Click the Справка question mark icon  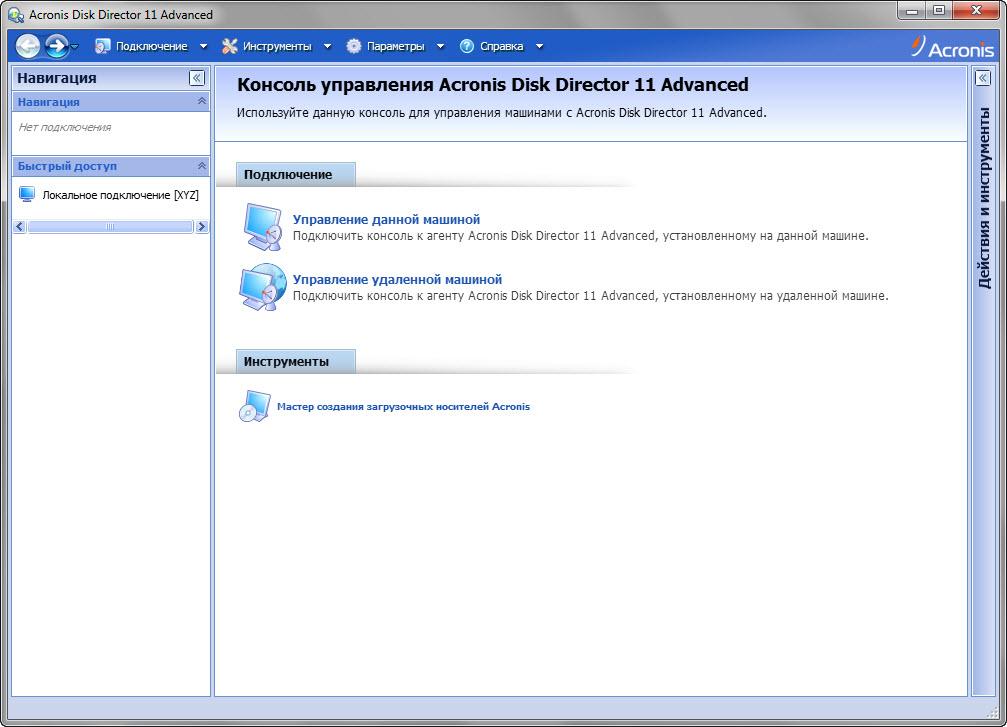tap(467, 46)
